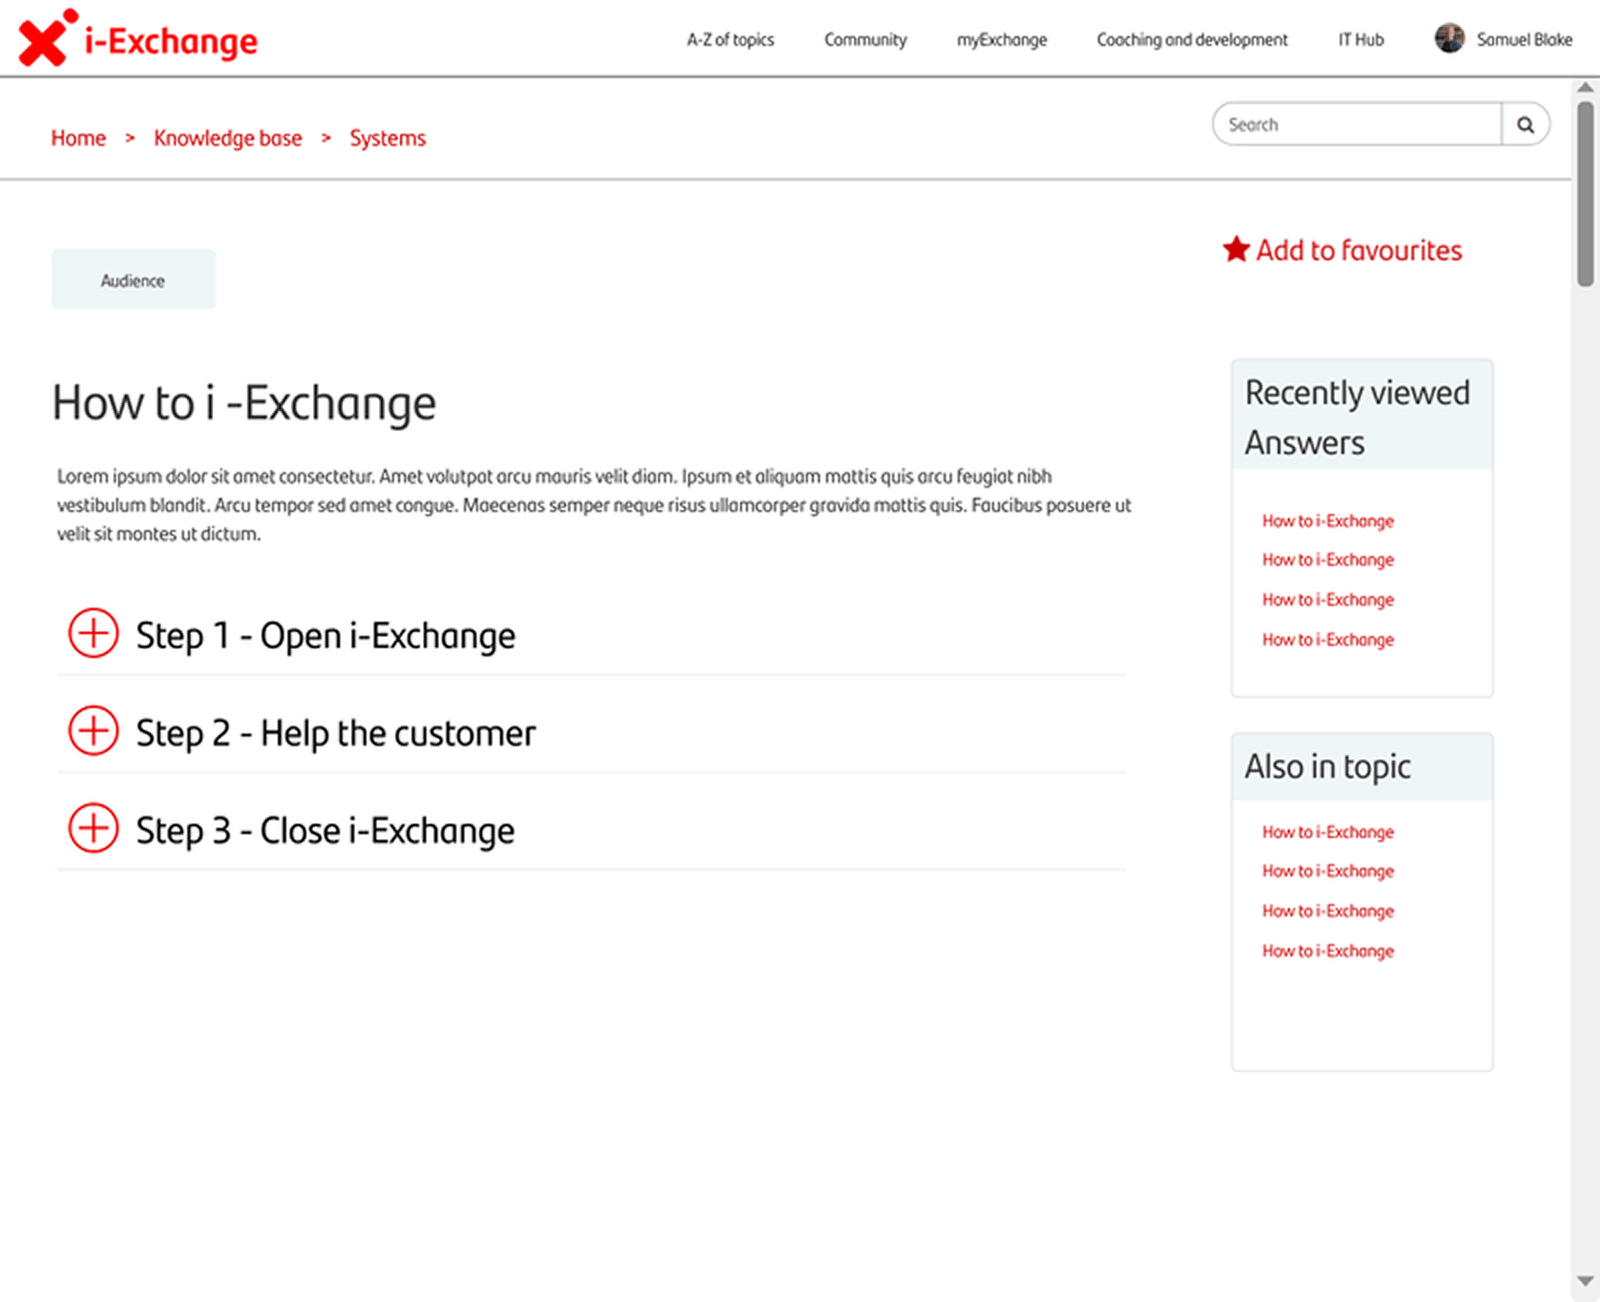Click the Samuel Blake user name
Screen dimensions: 1600x1302
(1524, 40)
